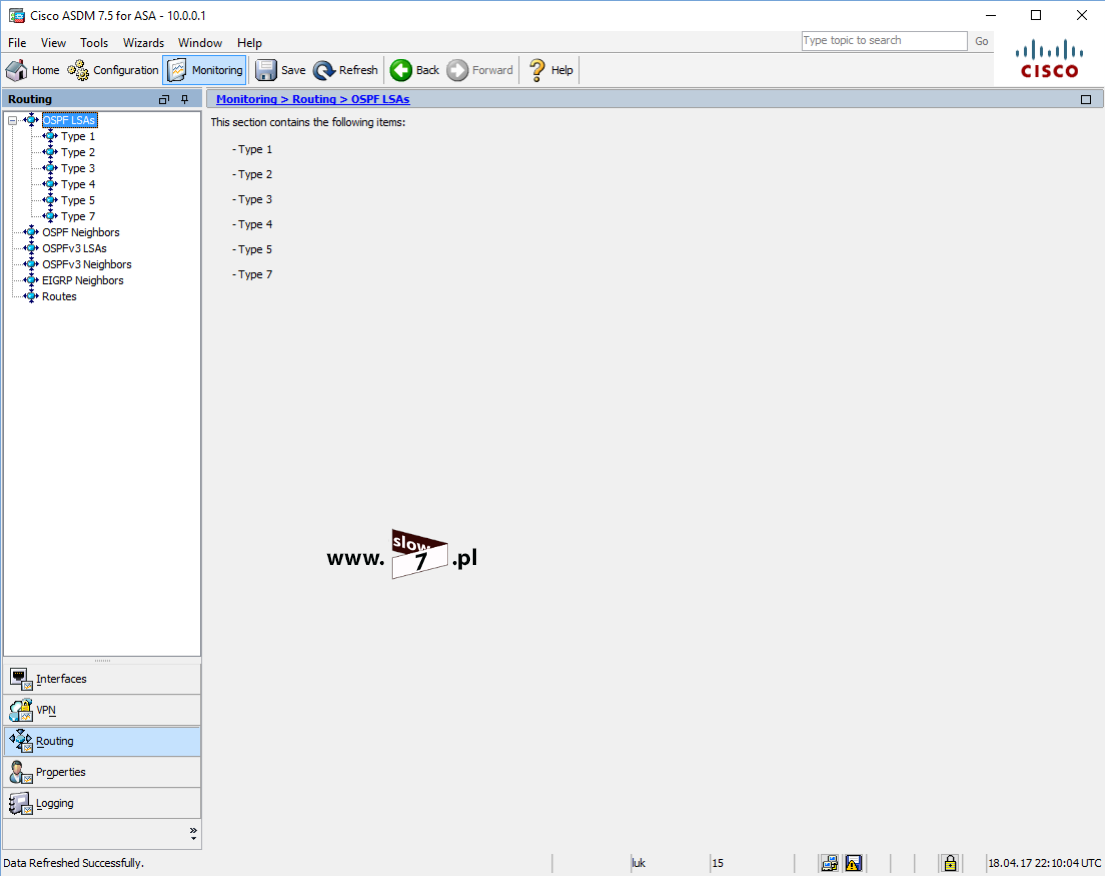Click the Interfaces section icon
This screenshot has height=876, width=1105.
21,679
